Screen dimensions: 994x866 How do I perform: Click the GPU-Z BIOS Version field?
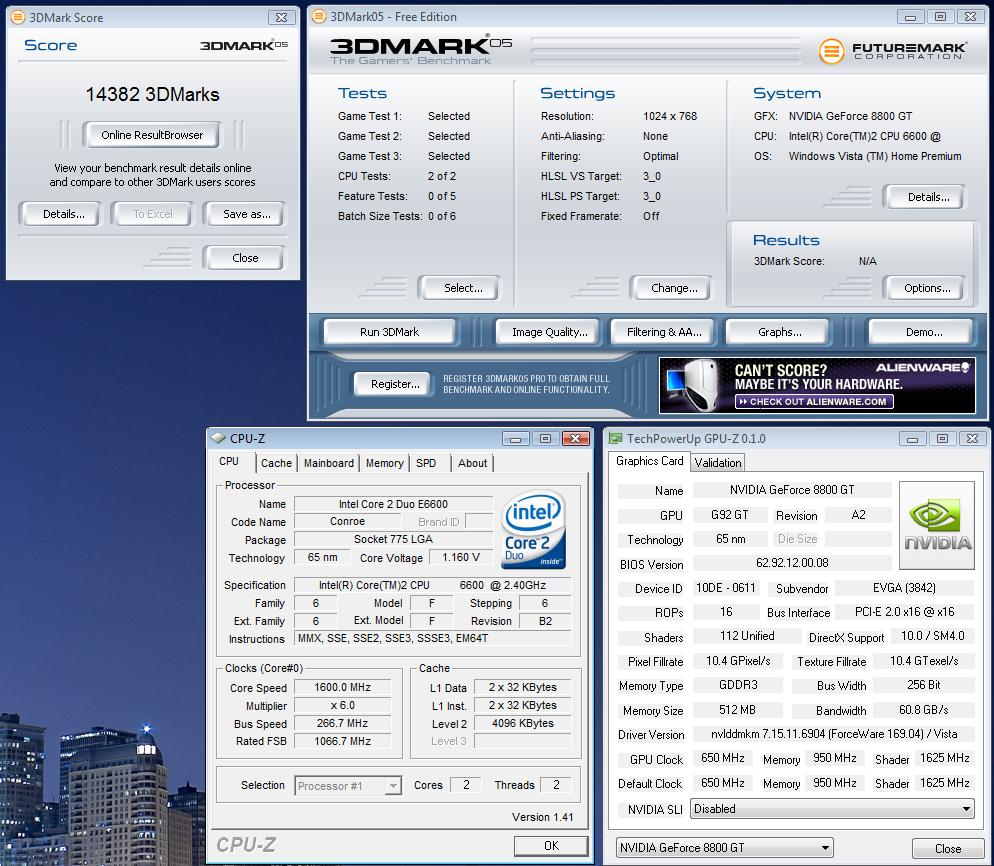pos(792,563)
